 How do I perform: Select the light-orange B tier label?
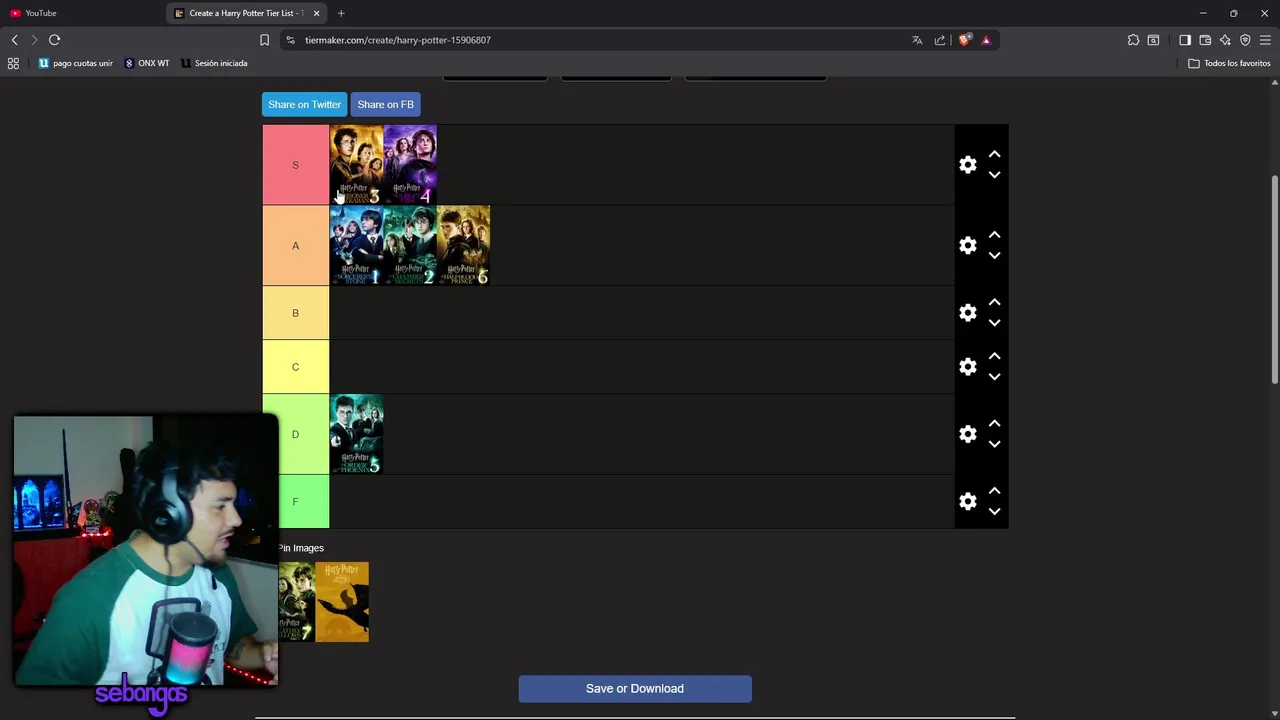click(x=295, y=313)
